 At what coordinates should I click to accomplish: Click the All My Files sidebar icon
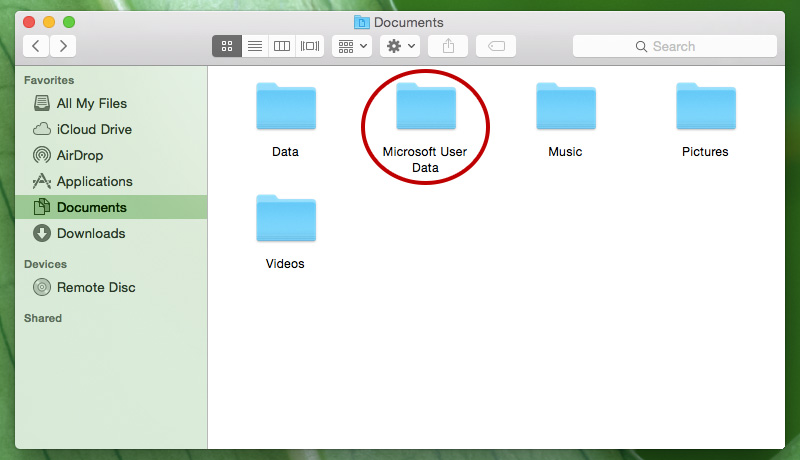pos(42,103)
